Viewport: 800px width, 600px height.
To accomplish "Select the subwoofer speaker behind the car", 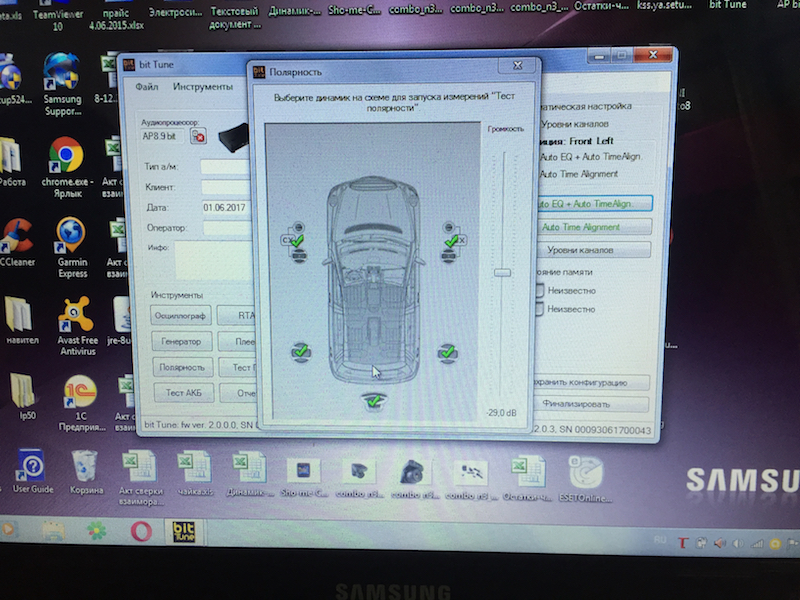I will coord(374,402).
